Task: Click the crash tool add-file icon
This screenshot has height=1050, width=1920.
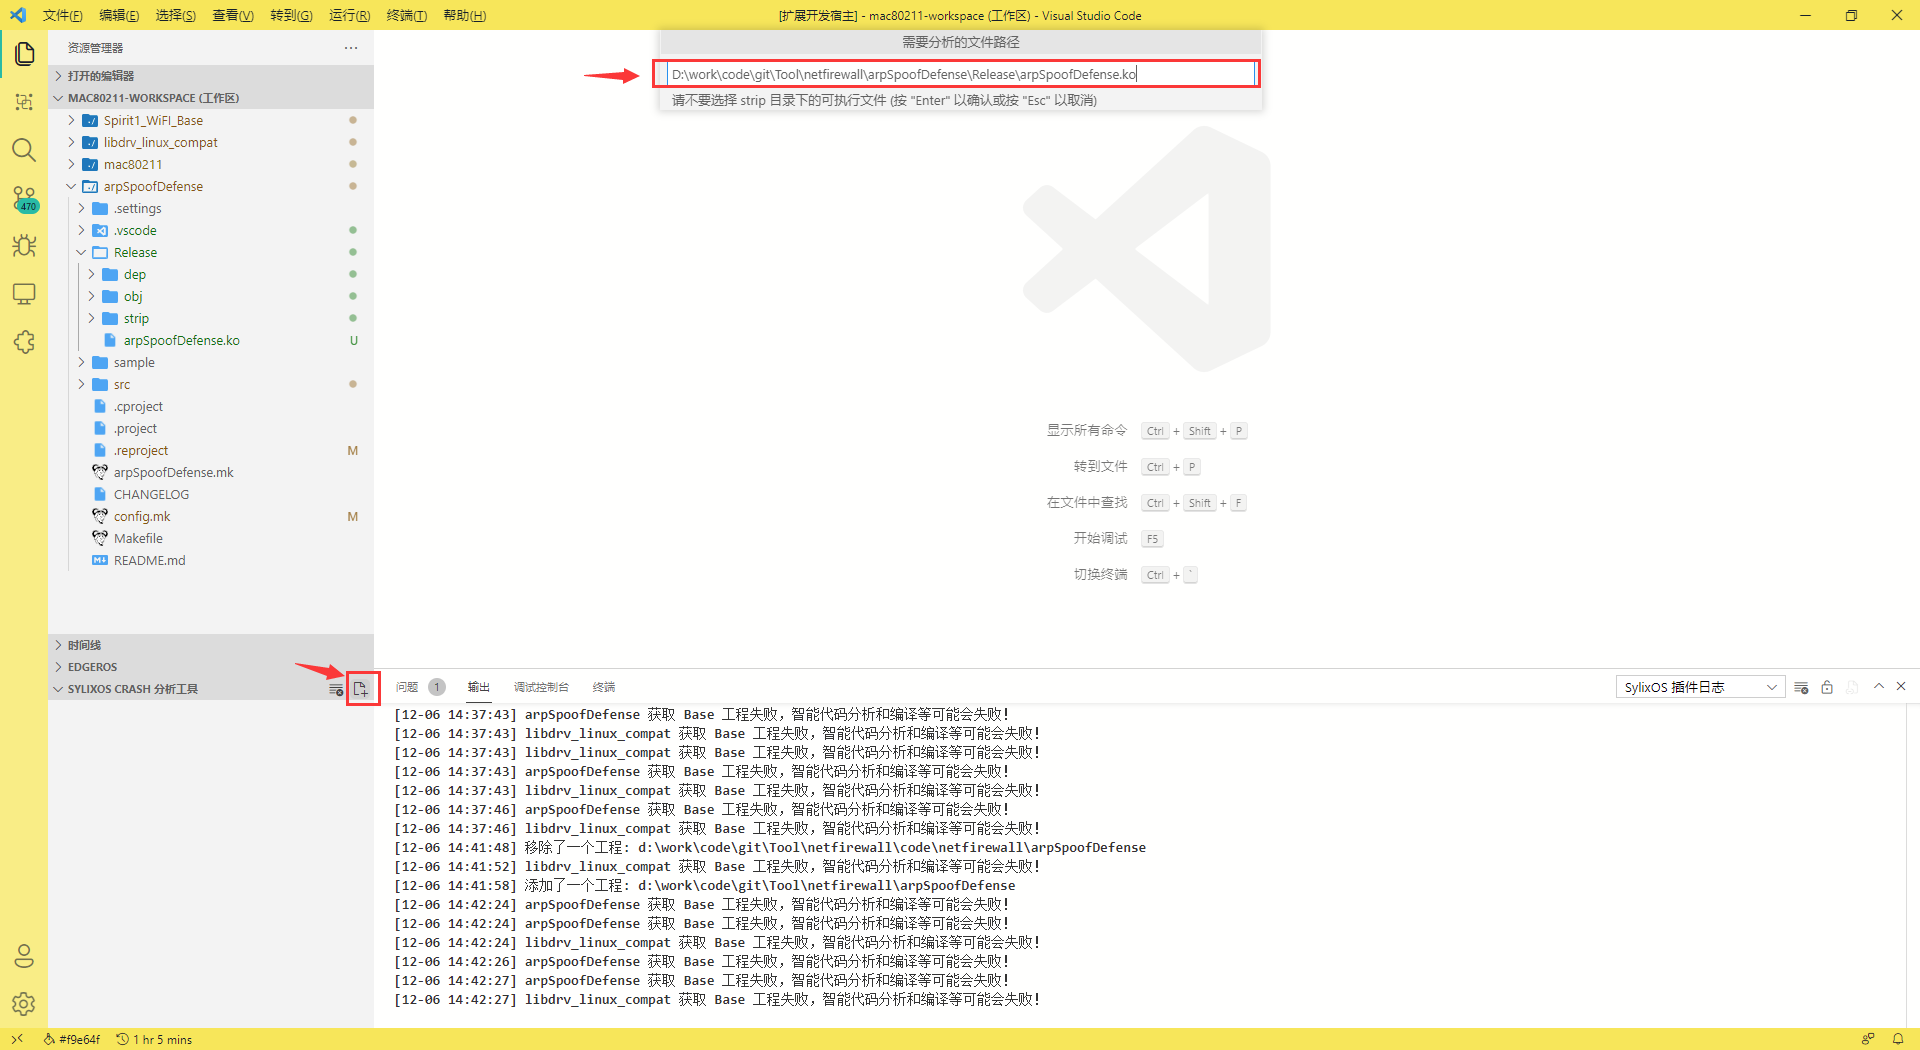Action: pyautogui.click(x=361, y=689)
